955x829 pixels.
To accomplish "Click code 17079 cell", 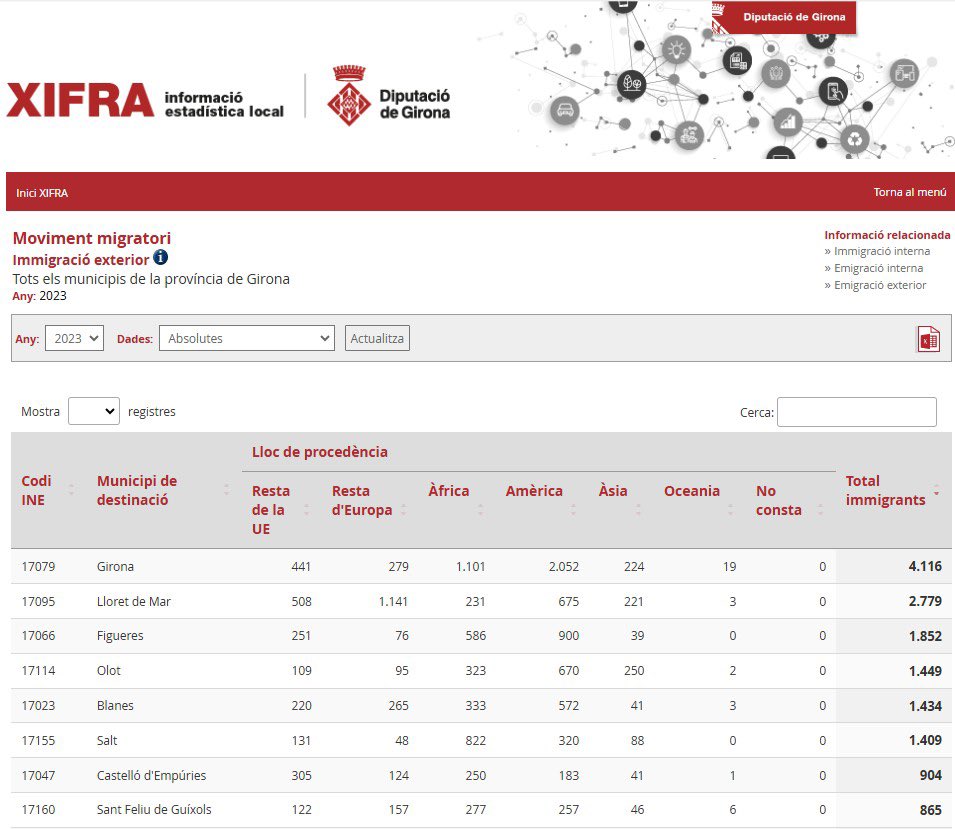I will (38, 566).
